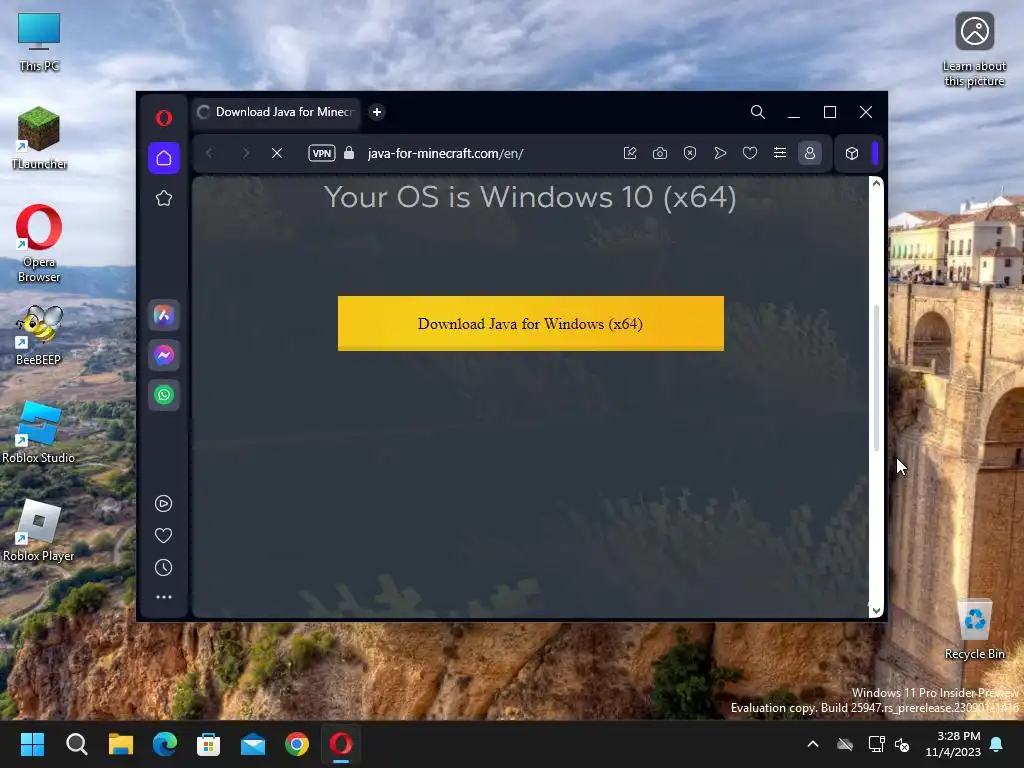Launch Google Chrome from taskbar
The height and width of the screenshot is (768, 1024).
[x=296, y=744]
